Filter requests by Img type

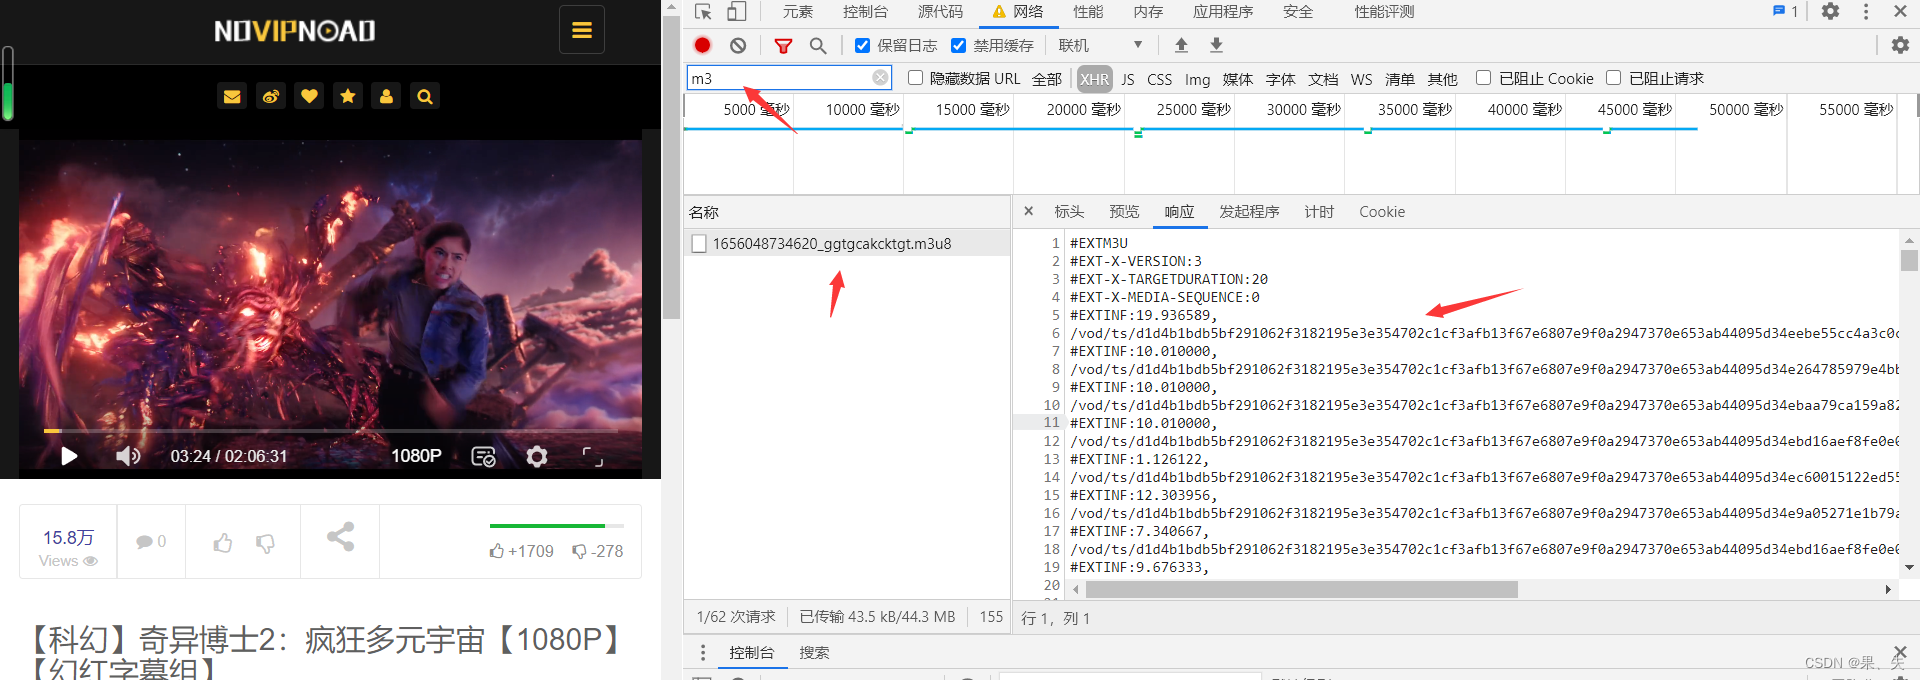click(1198, 79)
